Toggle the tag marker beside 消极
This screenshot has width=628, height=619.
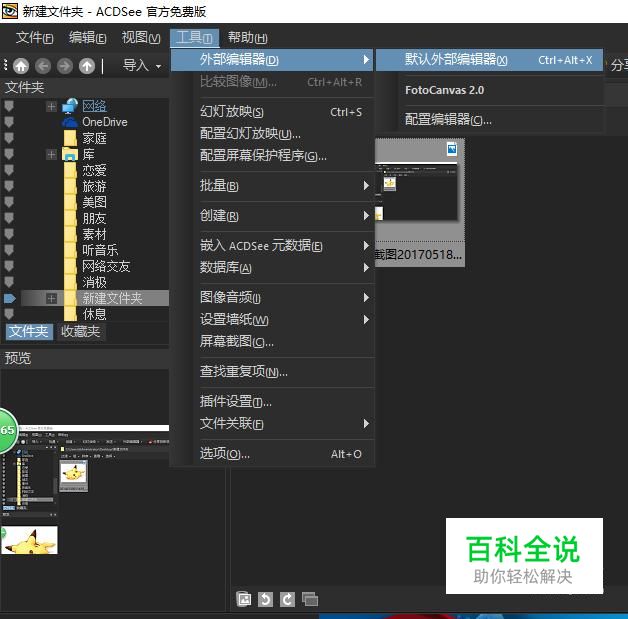click(x=9, y=282)
